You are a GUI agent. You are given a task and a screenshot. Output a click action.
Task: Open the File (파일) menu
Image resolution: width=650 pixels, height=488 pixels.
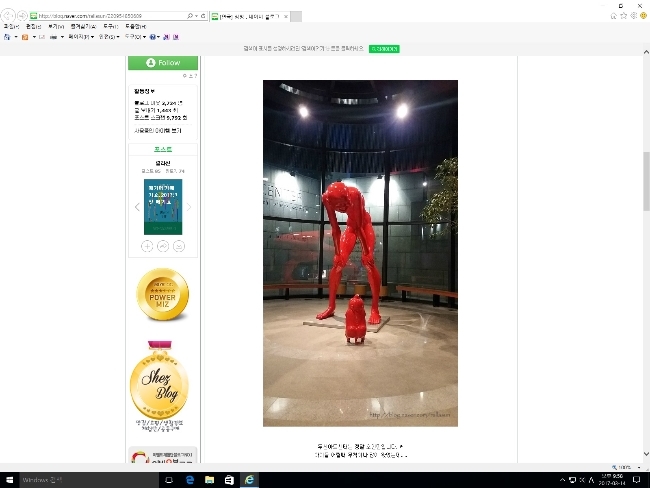[x=11, y=26]
